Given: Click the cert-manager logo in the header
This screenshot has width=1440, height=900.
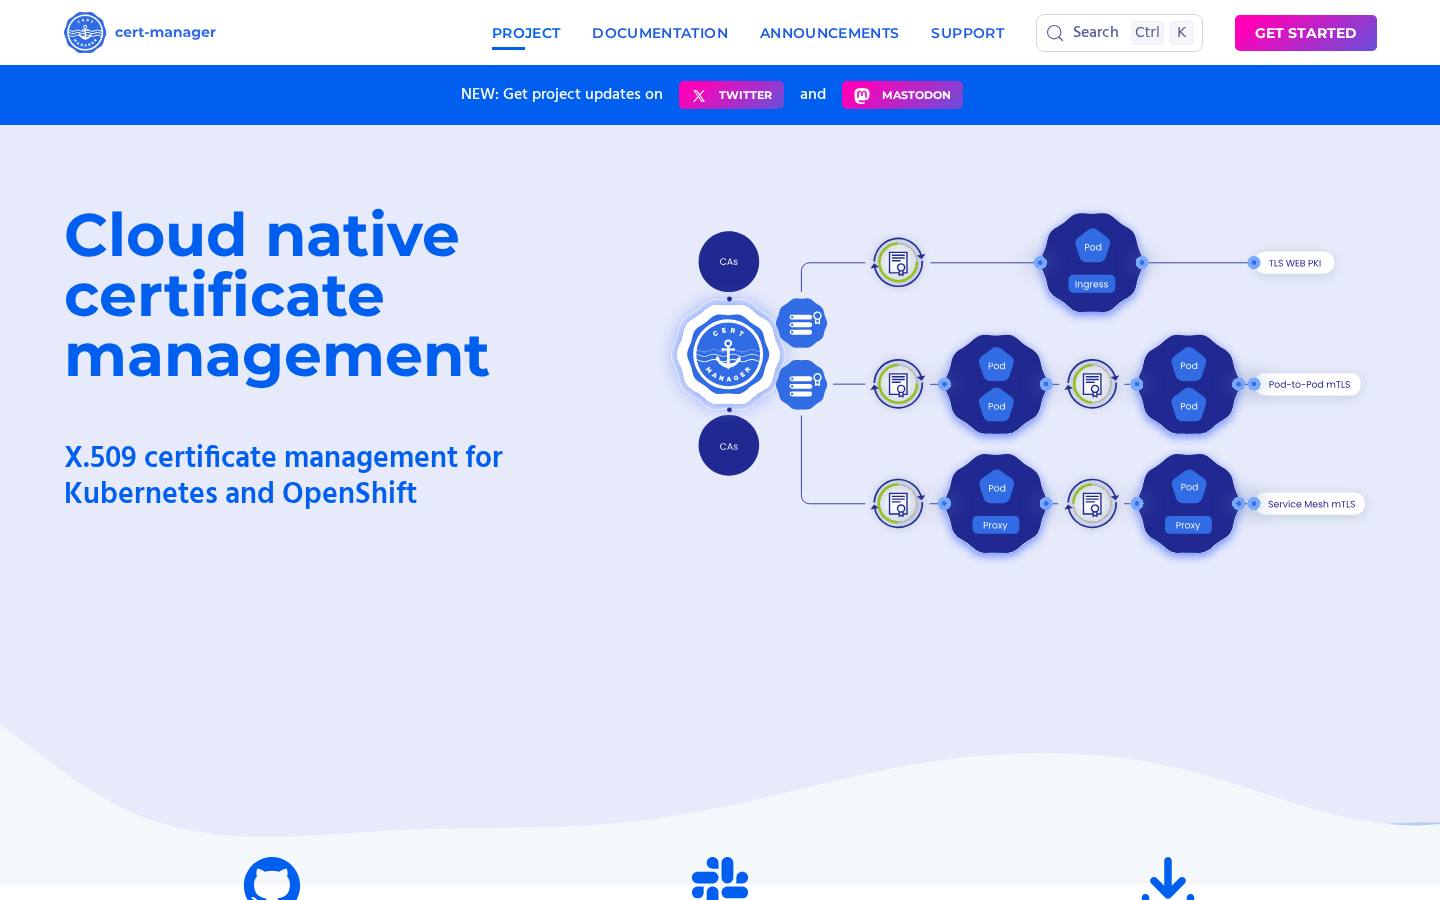Looking at the screenshot, I should coord(140,33).
